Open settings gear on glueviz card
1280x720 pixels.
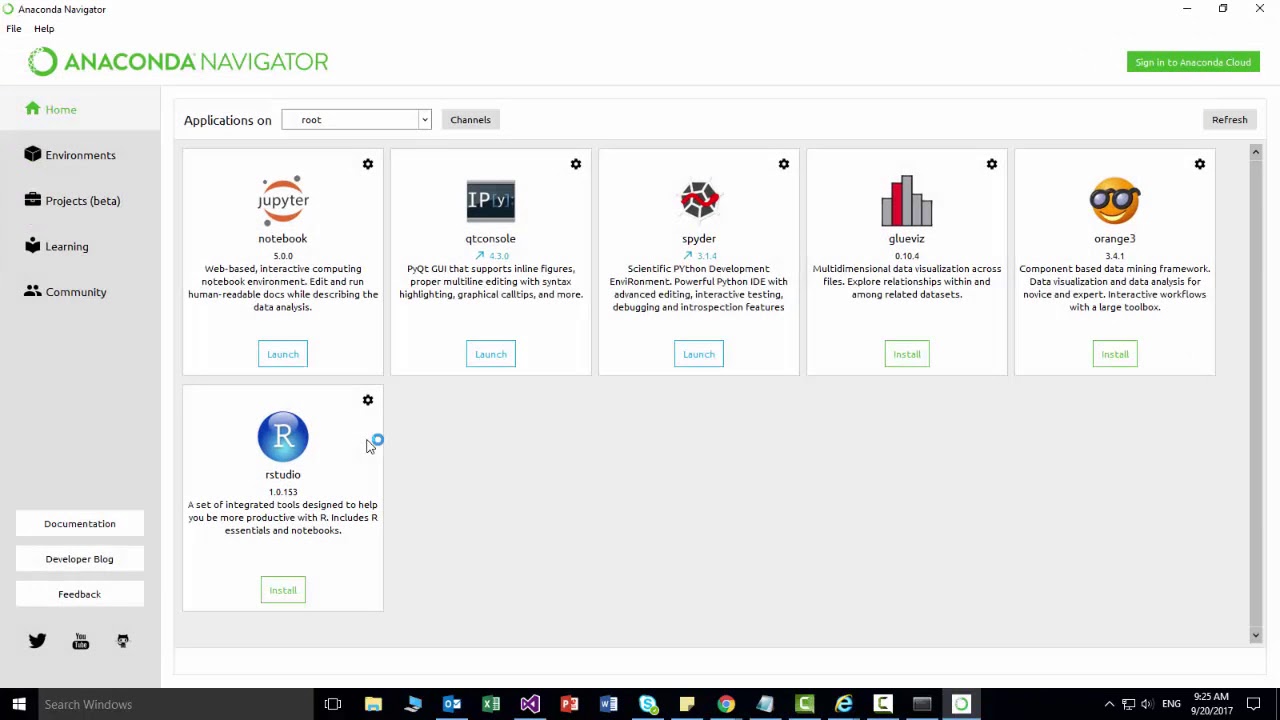pyautogui.click(x=992, y=164)
